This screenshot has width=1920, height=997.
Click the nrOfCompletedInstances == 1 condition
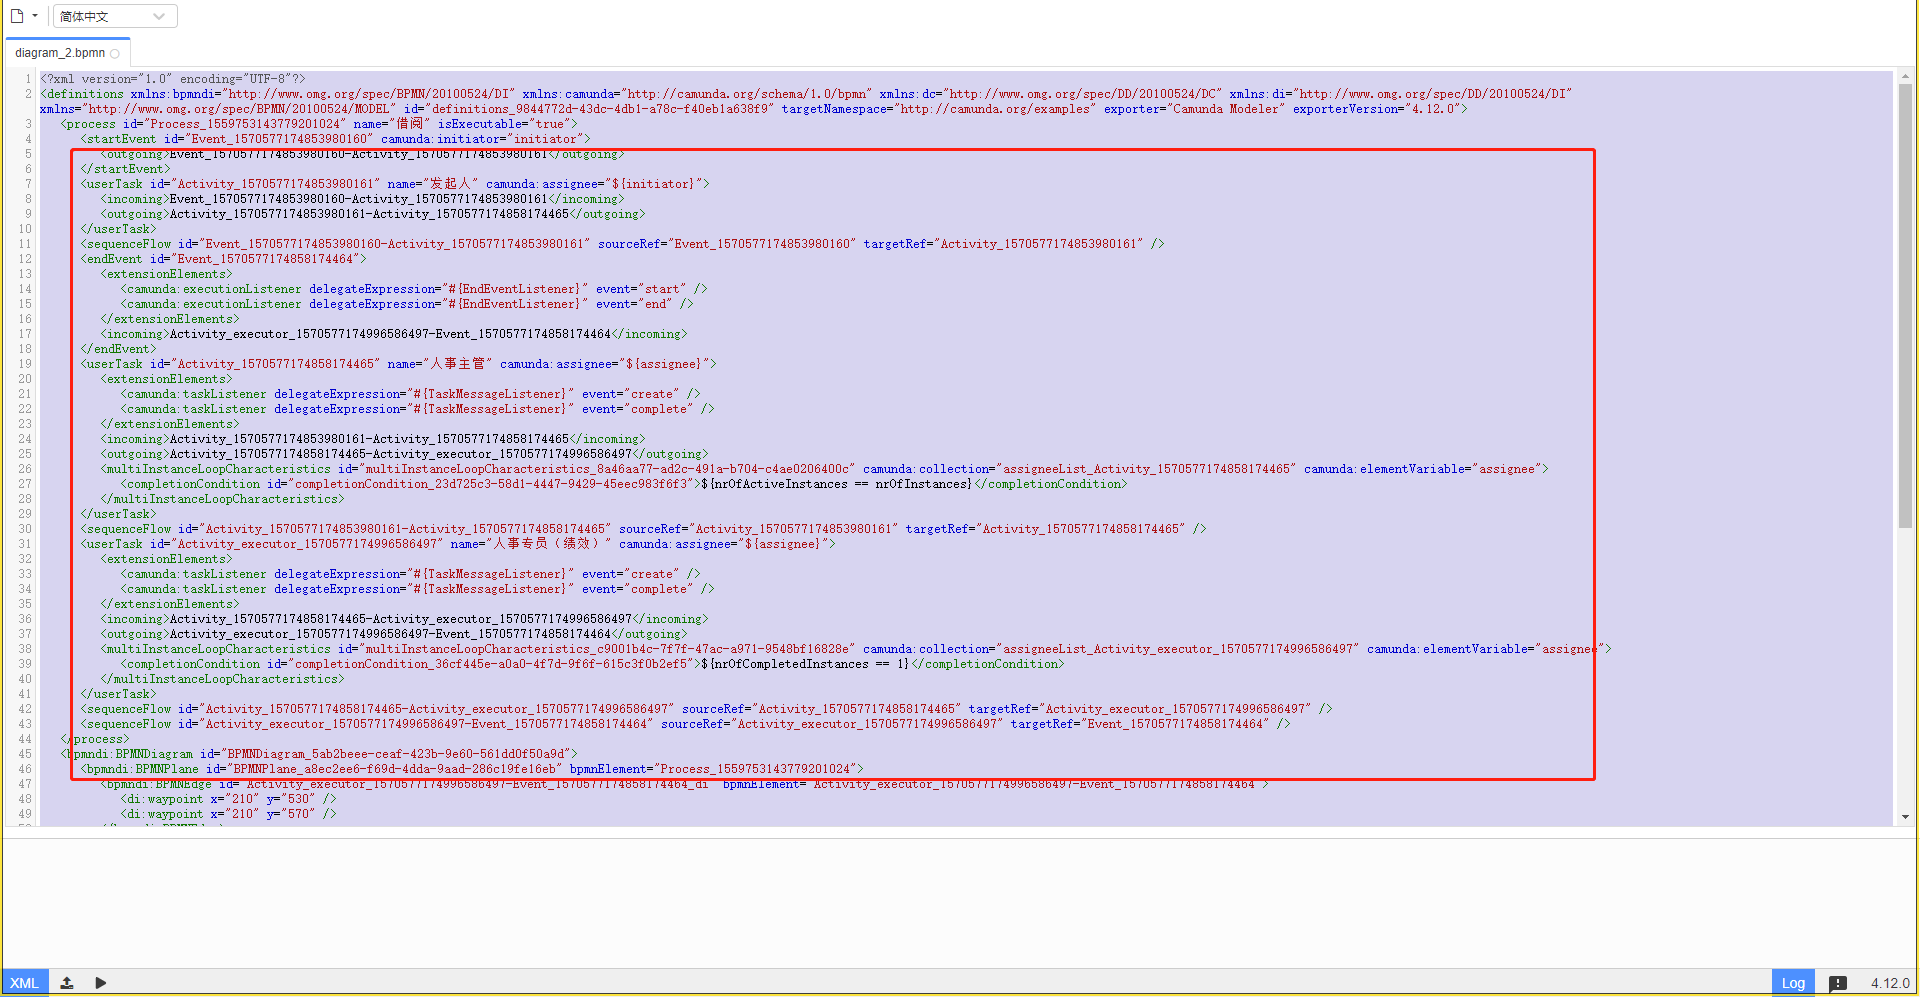pyautogui.click(x=805, y=664)
